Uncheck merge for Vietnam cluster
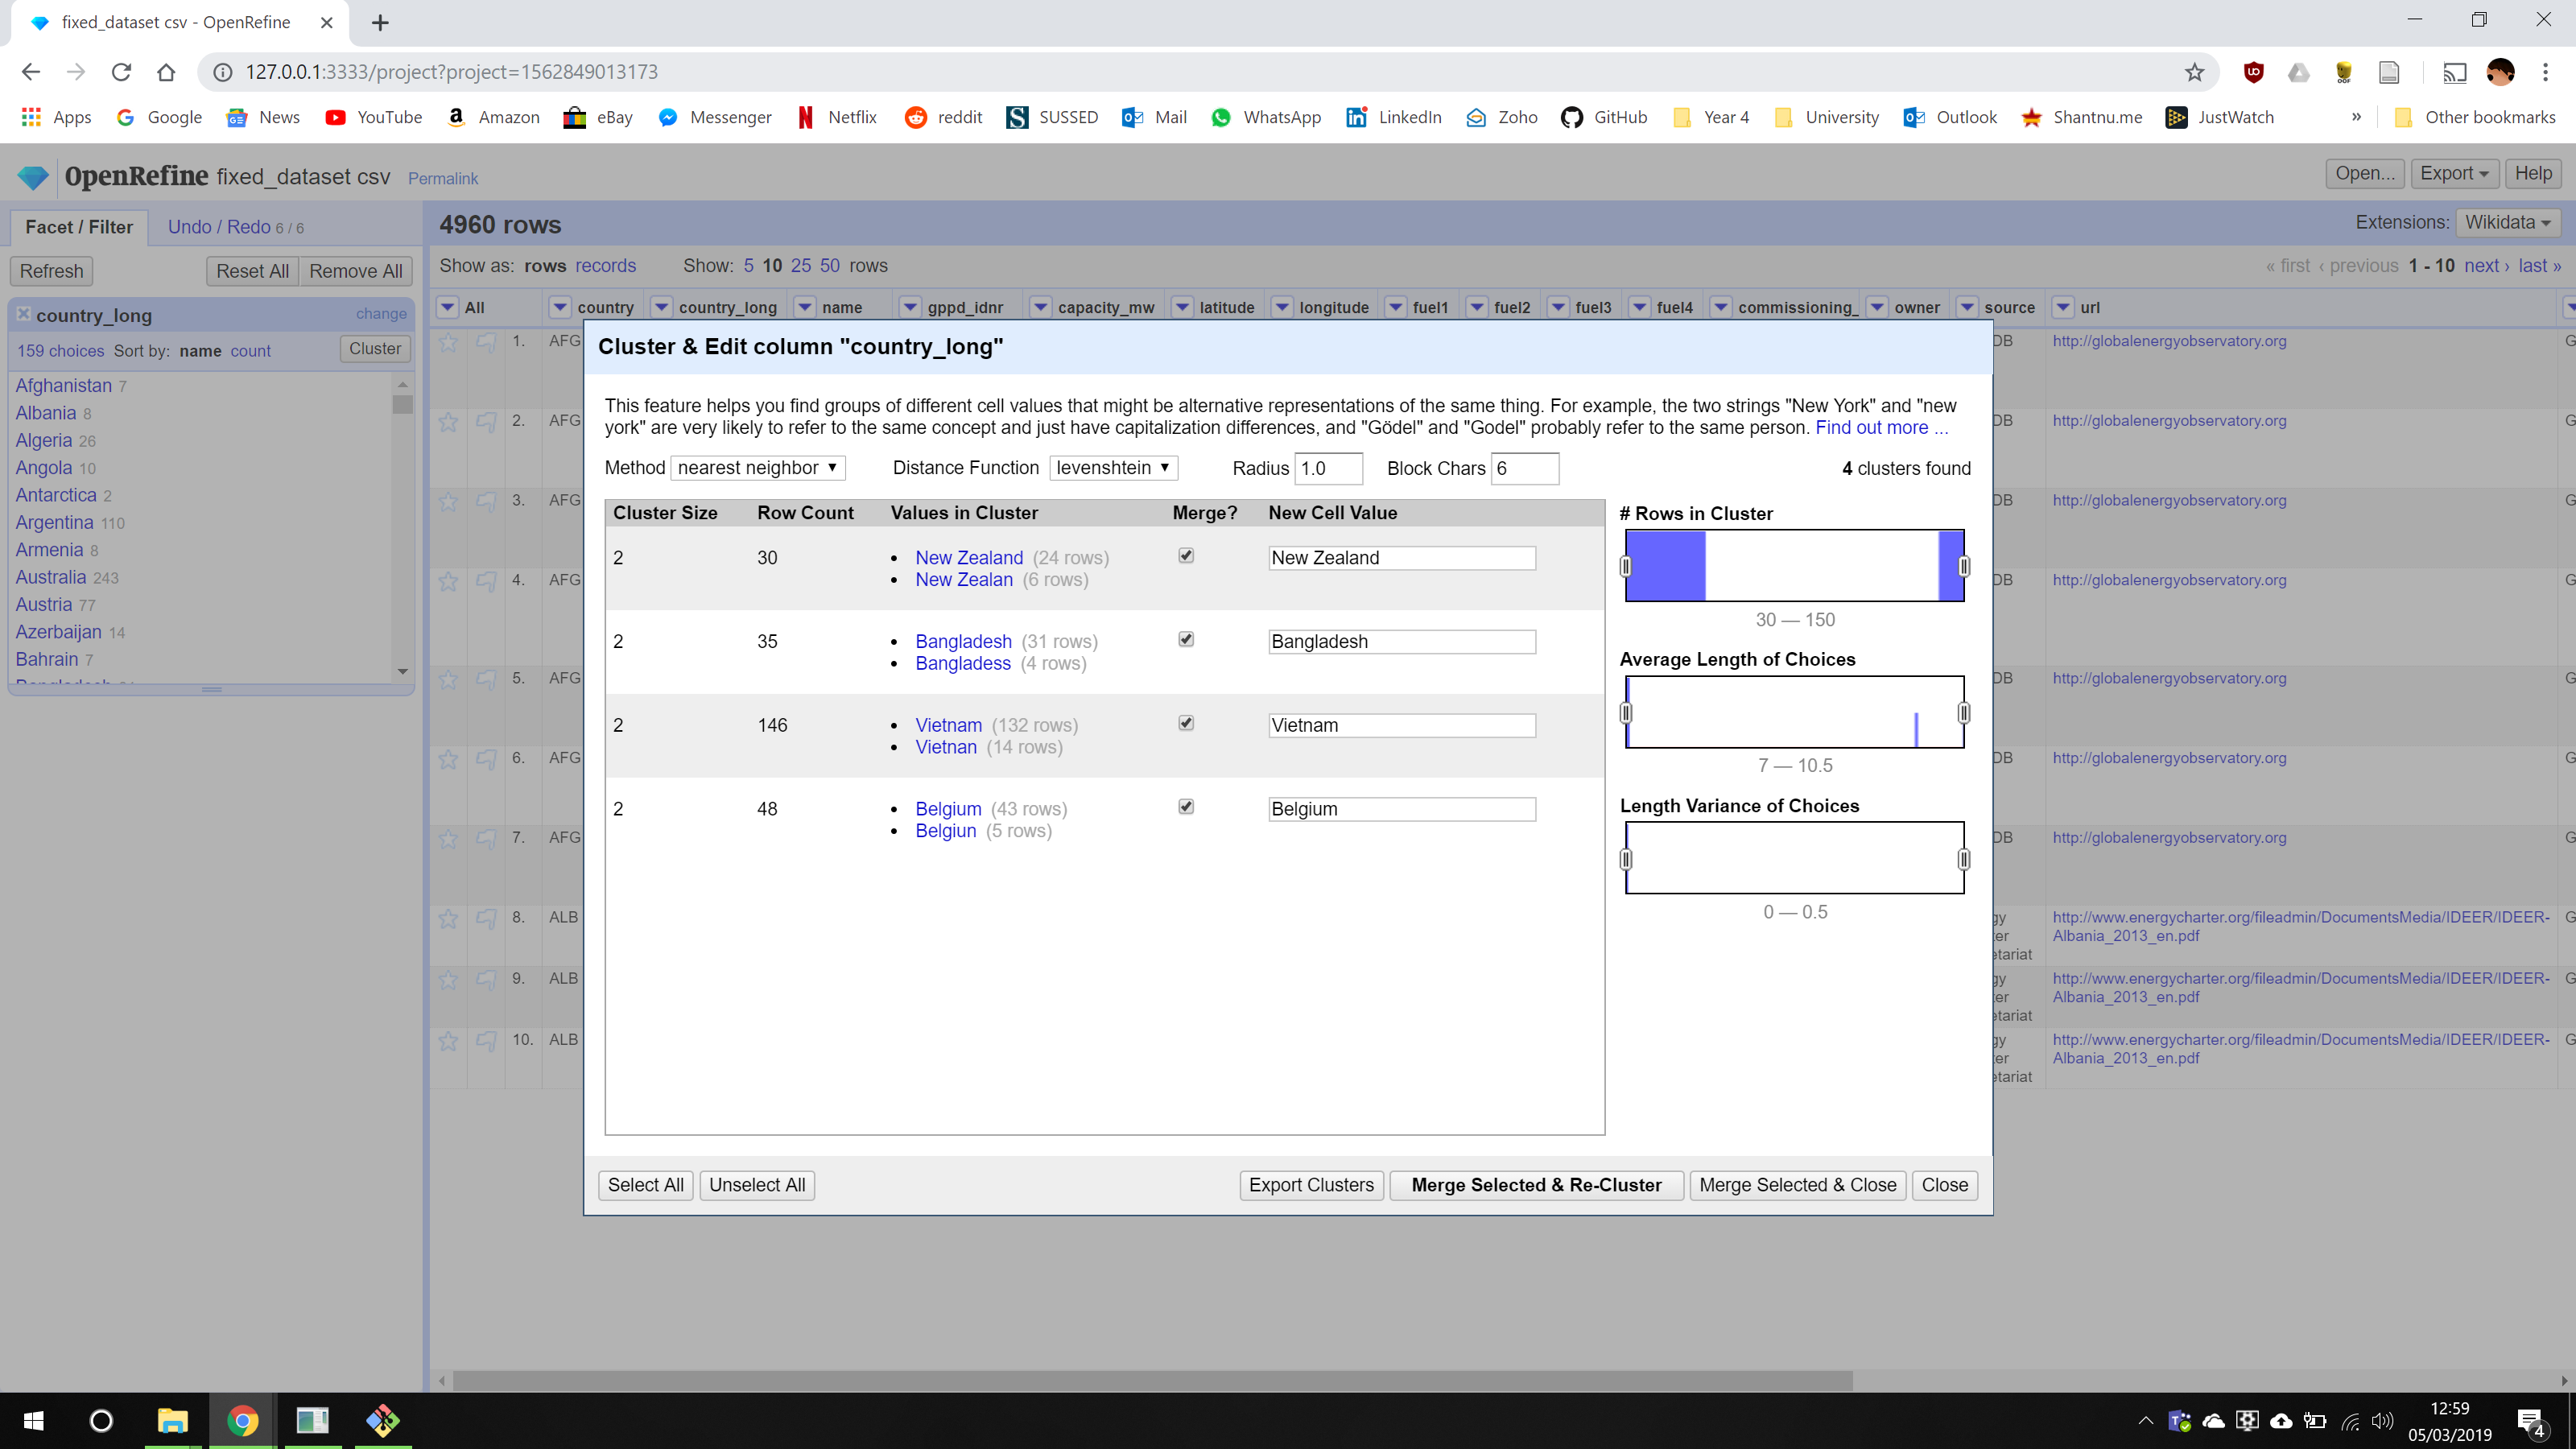Viewport: 2576px width, 1449px height. (1186, 723)
